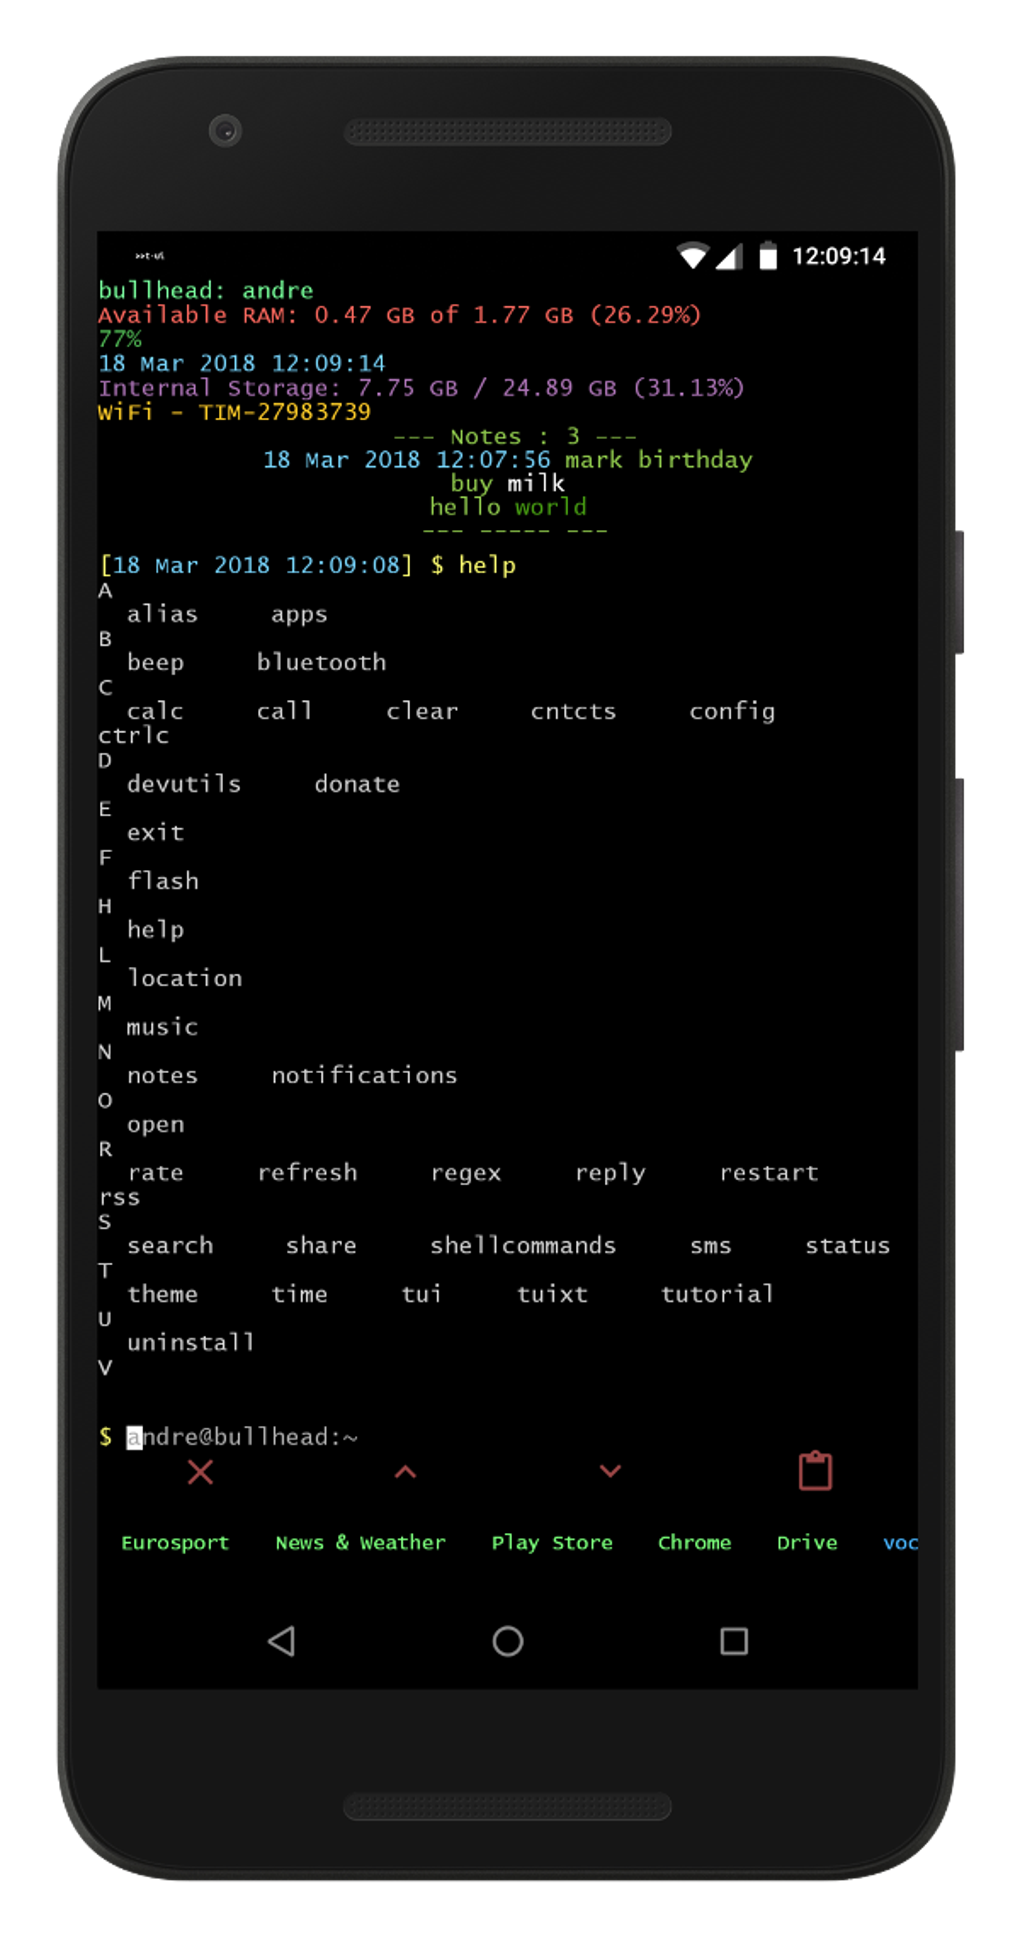Open the Drive app suggestion
This screenshot has height=1938, width=1020.
(x=807, y=1542)
